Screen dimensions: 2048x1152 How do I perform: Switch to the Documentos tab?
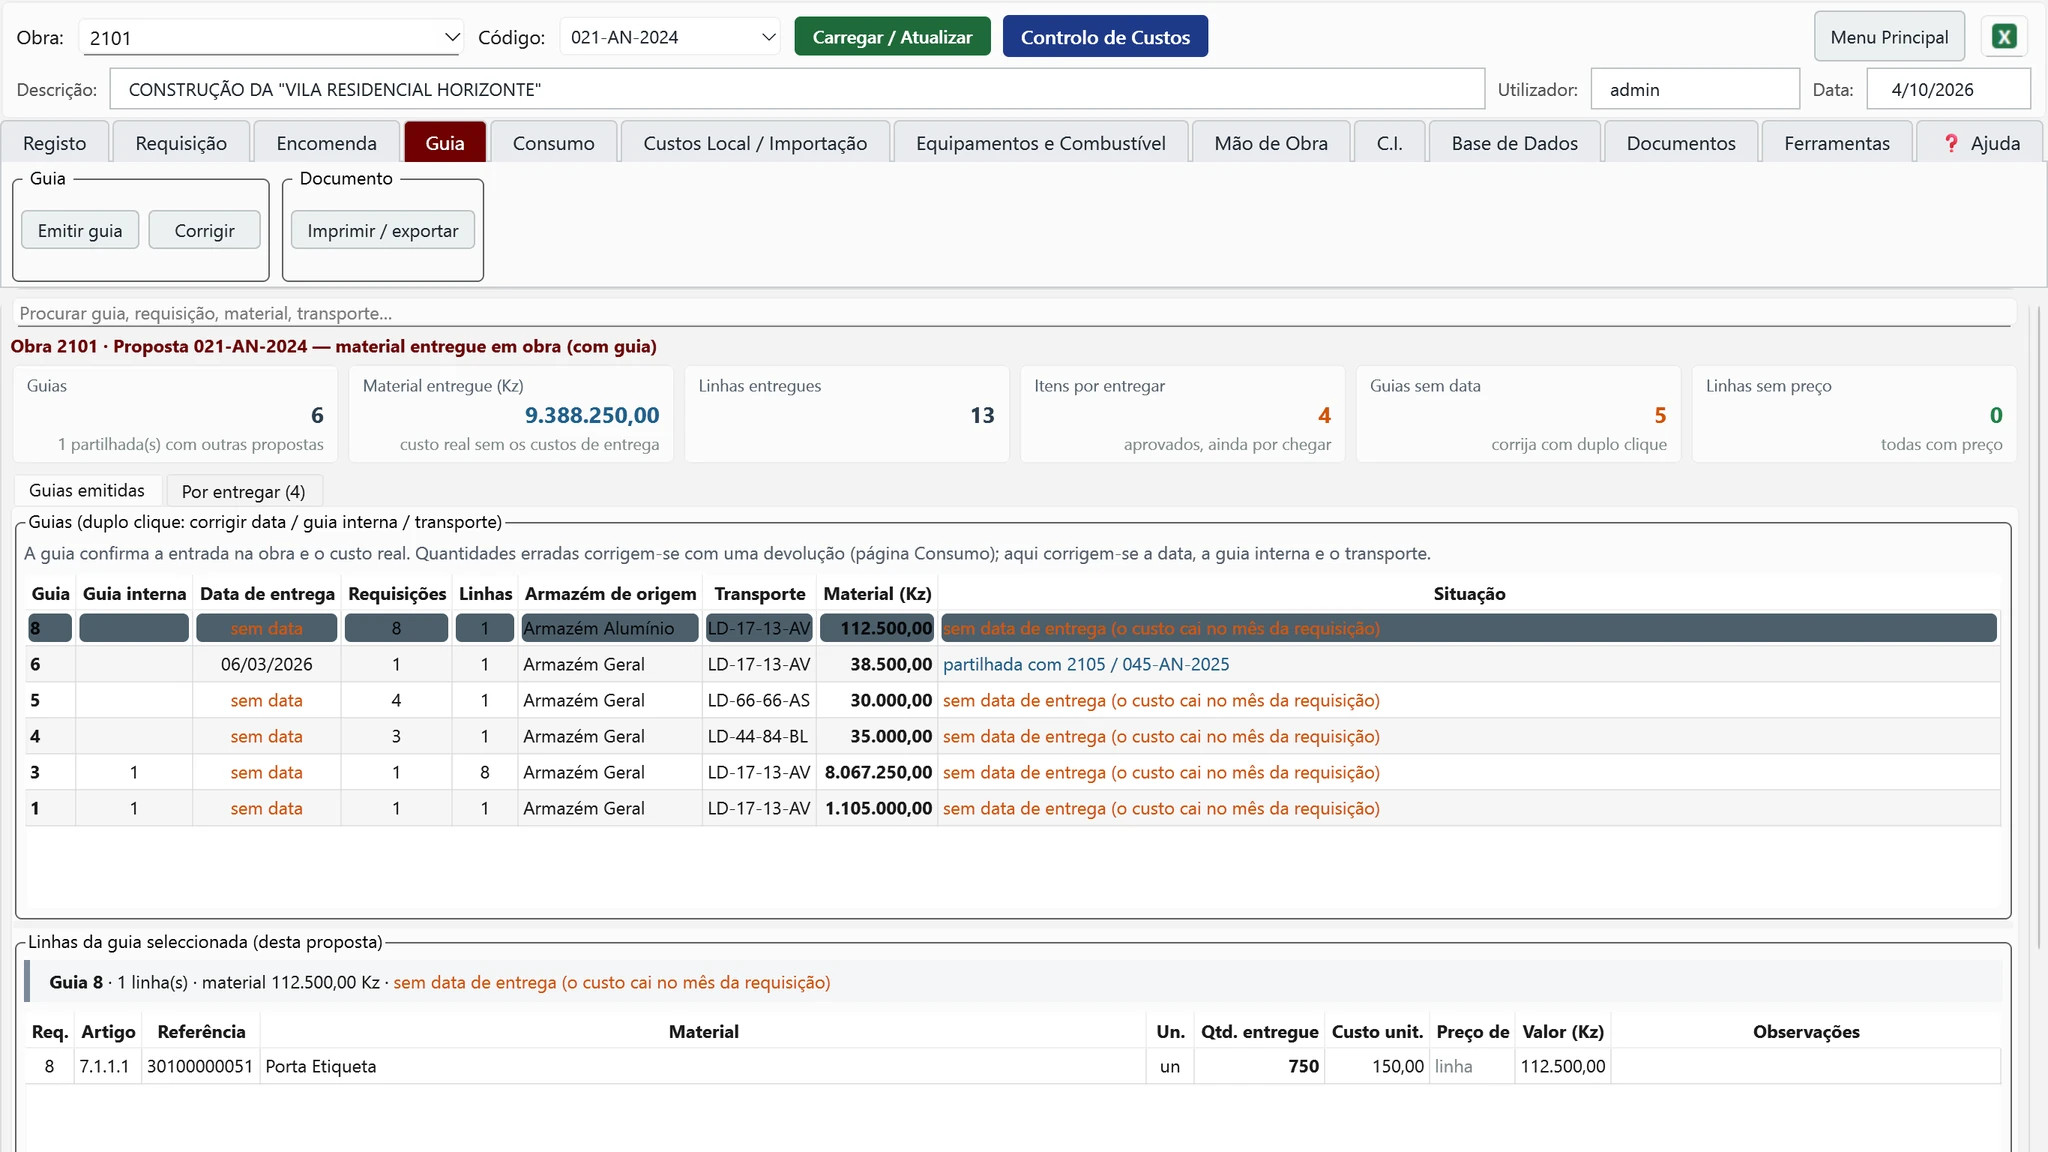point(1680,143)
